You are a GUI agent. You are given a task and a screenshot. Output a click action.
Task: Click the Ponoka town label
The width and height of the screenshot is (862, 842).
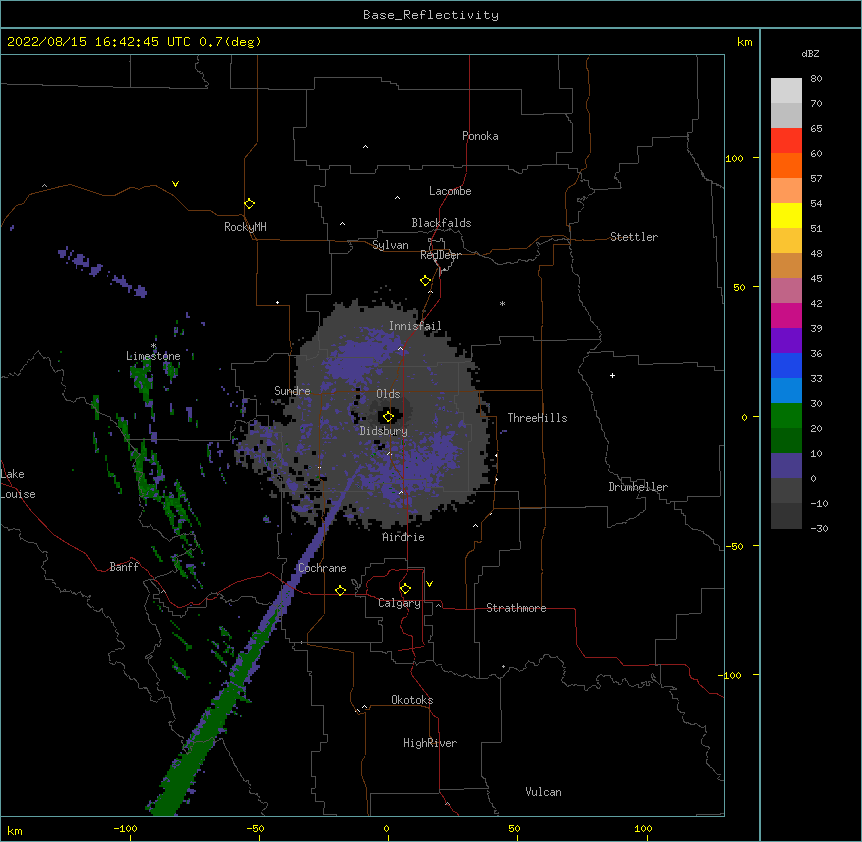tap(480, 136)
